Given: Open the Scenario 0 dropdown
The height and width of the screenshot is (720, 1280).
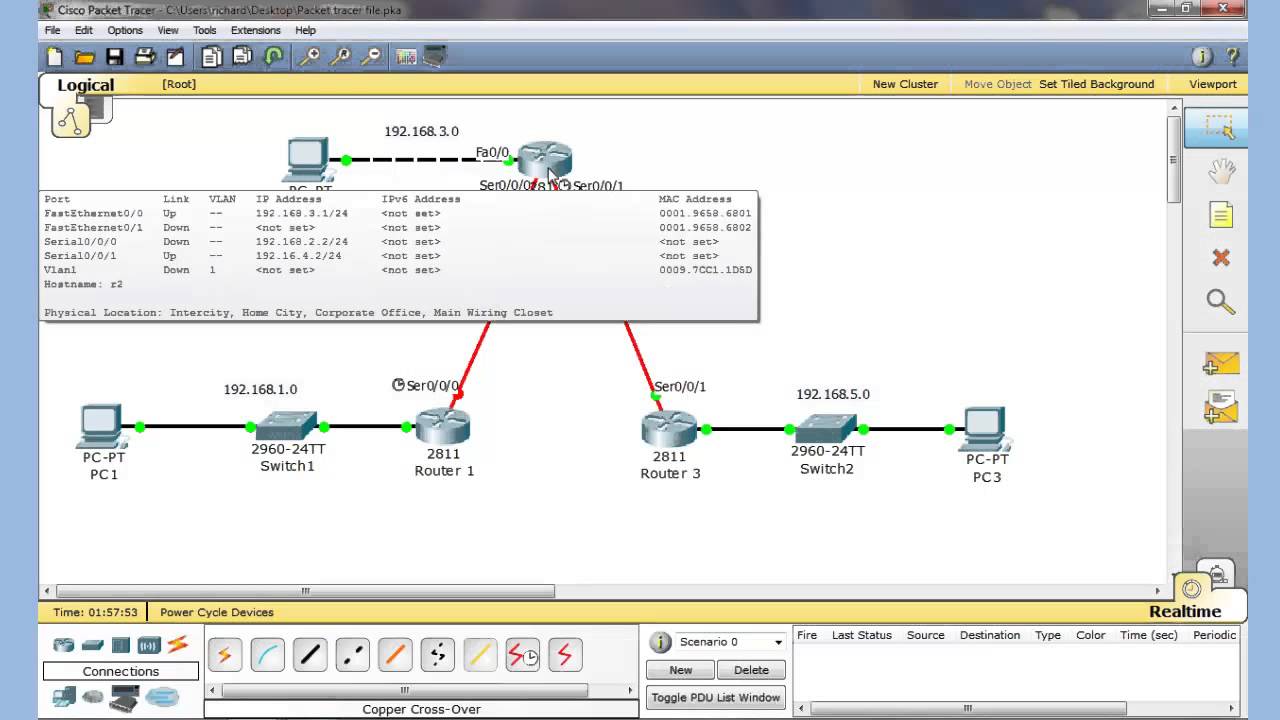Looking at the screenshot, I should [730, 642].
